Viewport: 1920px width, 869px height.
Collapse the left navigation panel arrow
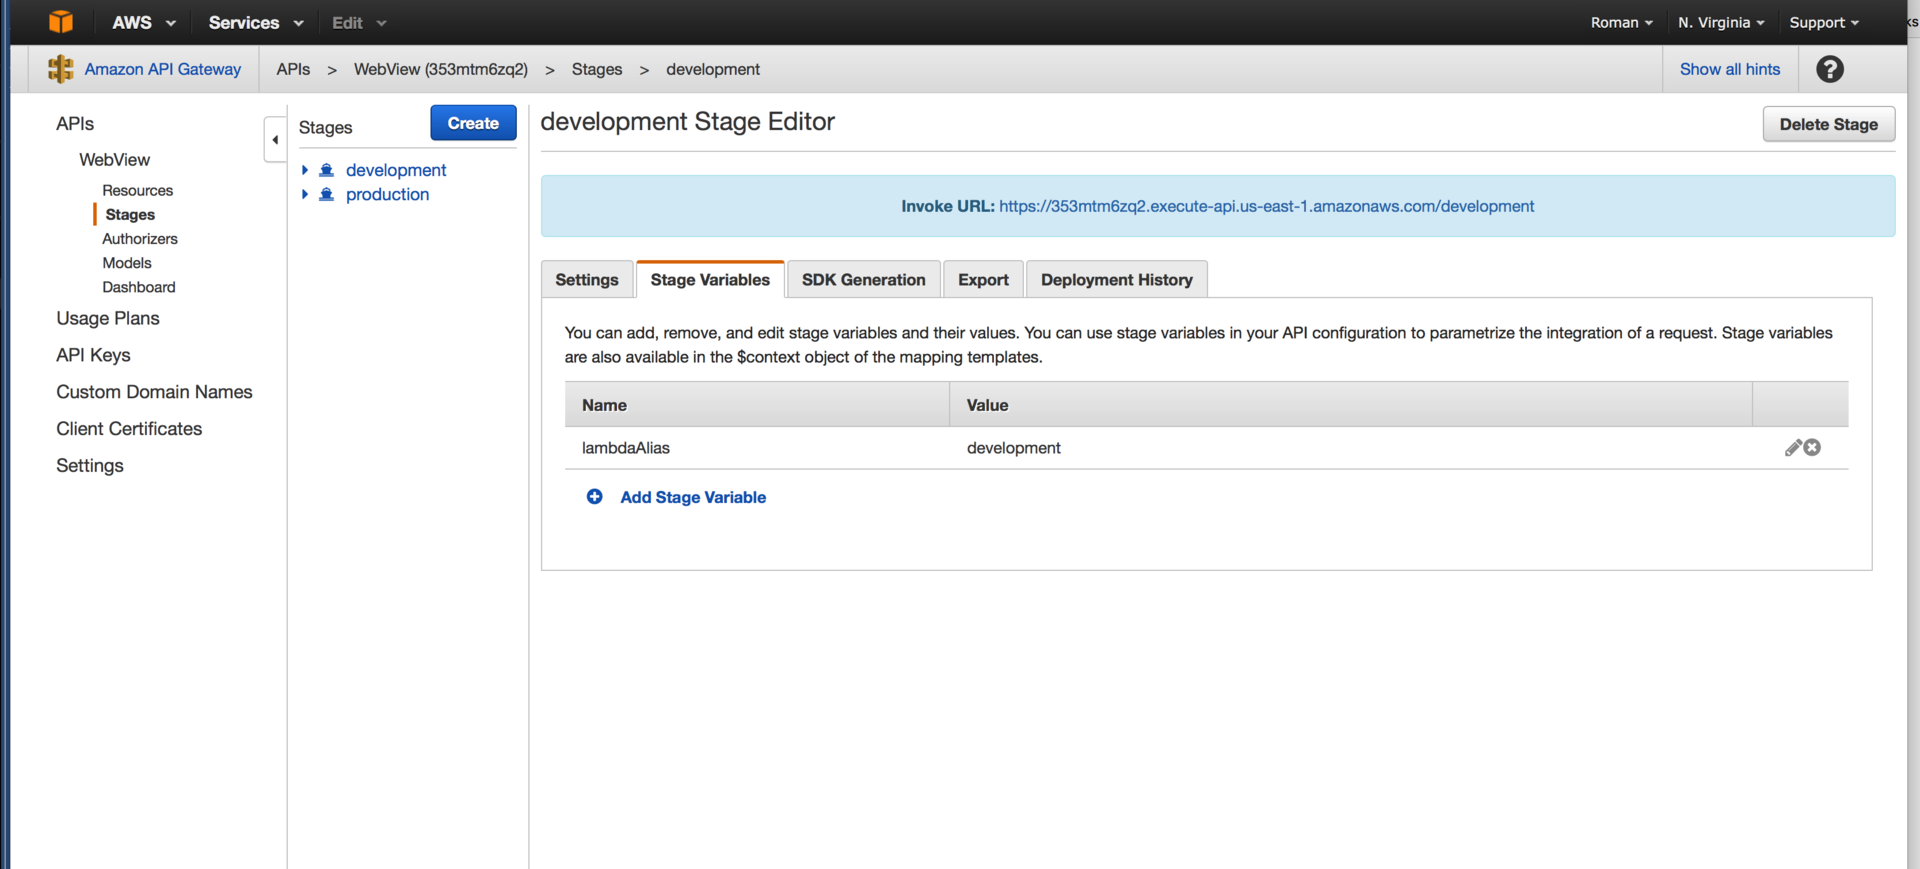(x=275, y=140)
